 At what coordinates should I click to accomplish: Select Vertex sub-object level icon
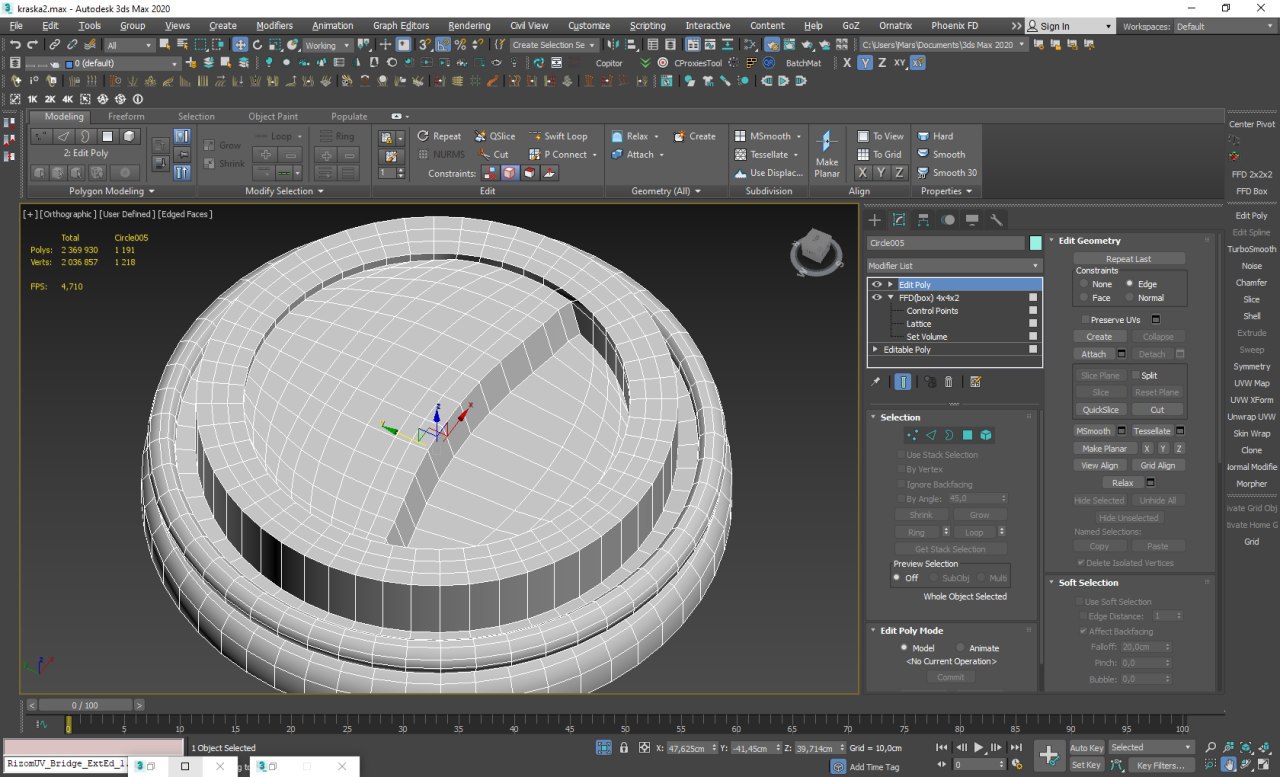click(x=912, y=435)
